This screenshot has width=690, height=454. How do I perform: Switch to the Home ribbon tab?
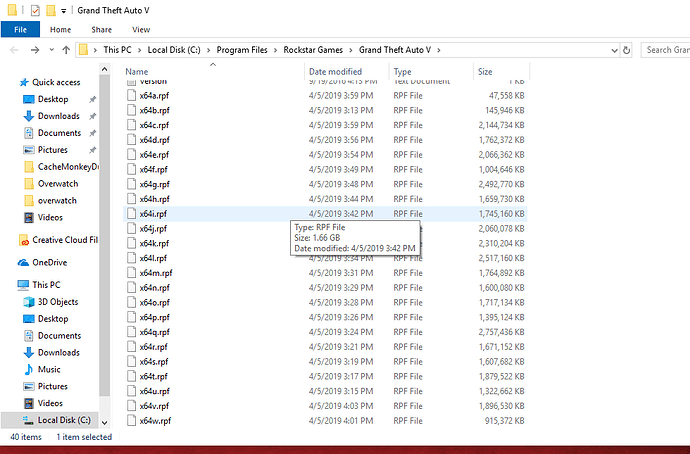pyautogui.click(x=60, y=29)
